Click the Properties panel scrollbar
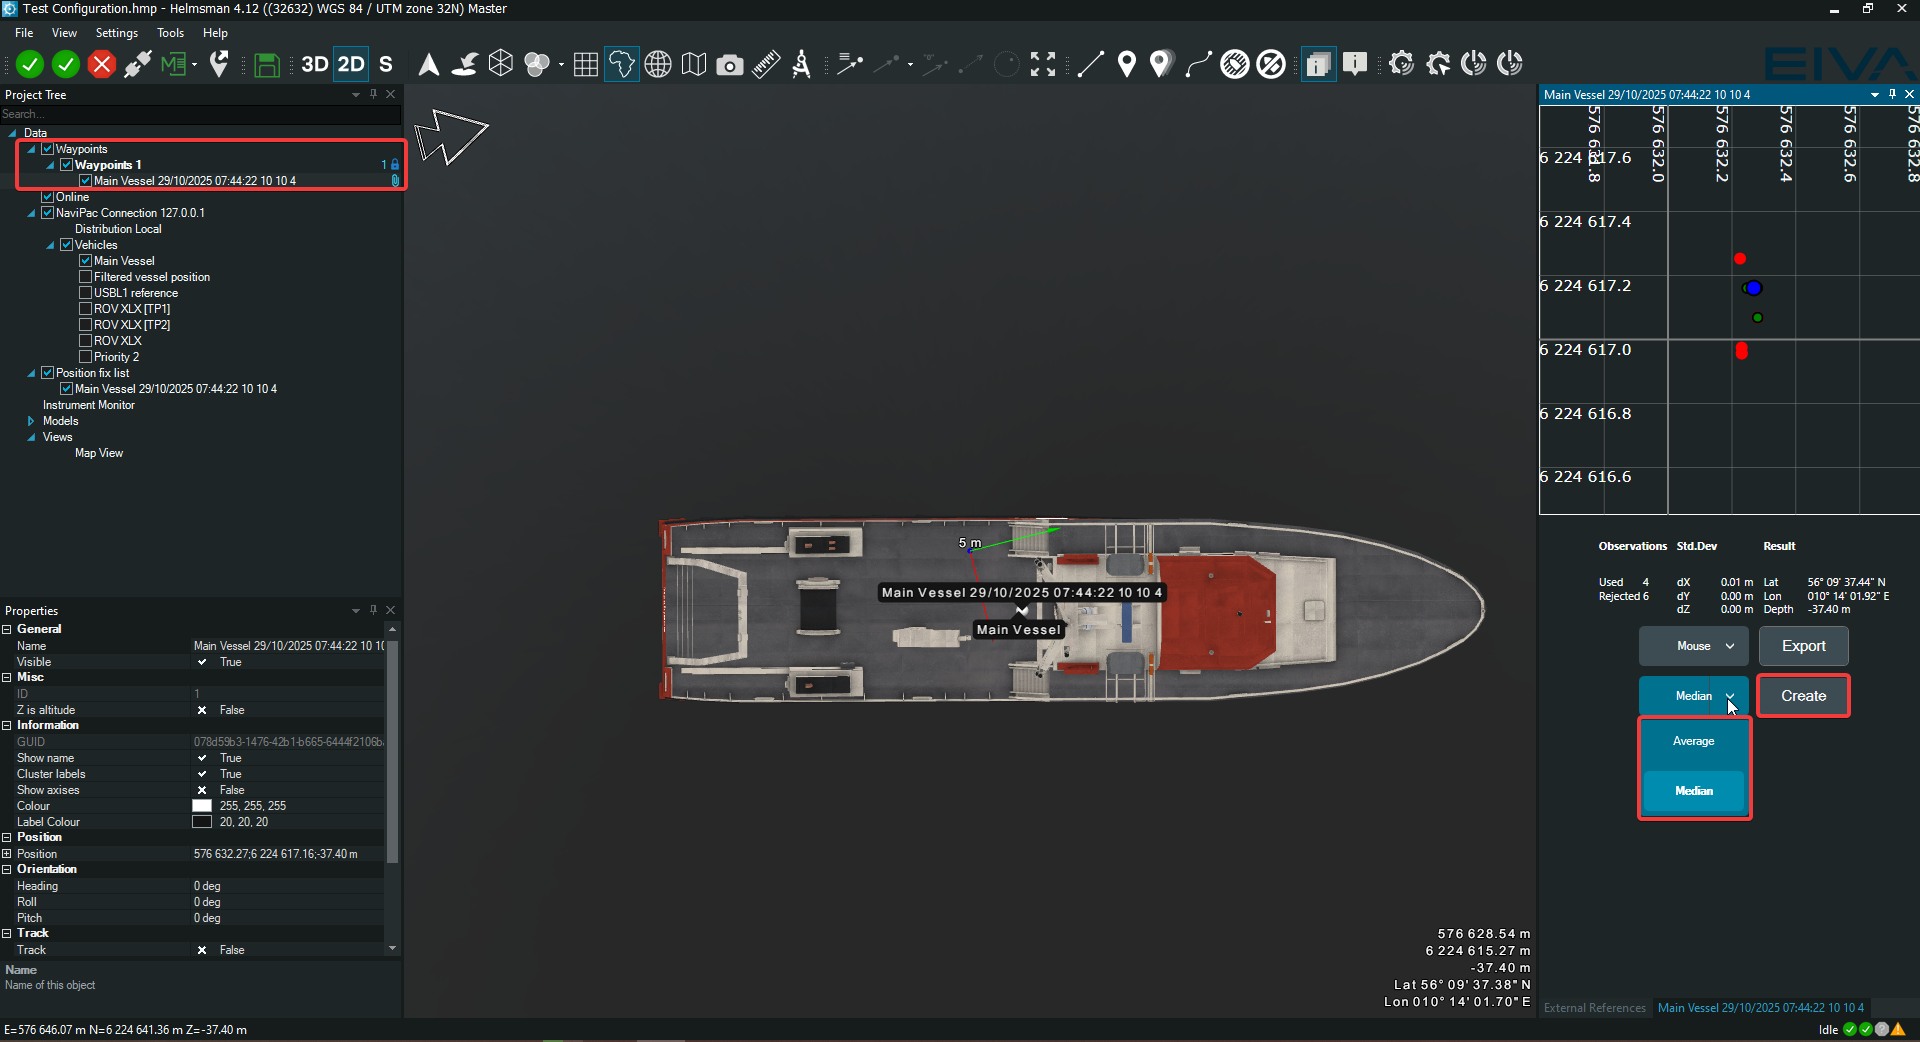 click(x=392, y=750)
